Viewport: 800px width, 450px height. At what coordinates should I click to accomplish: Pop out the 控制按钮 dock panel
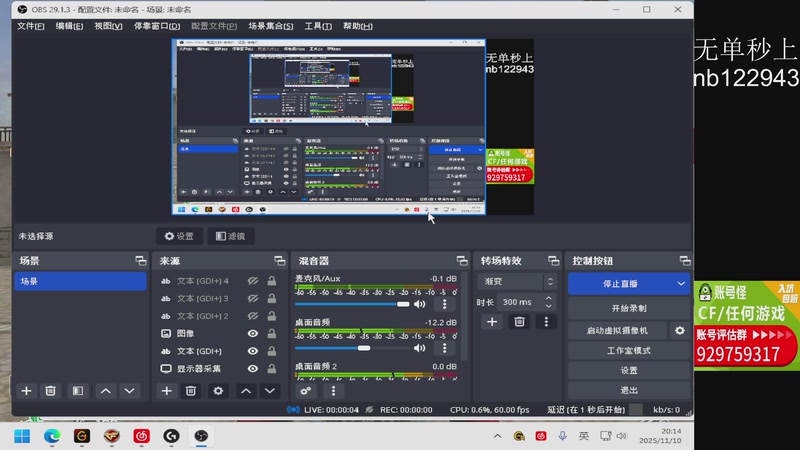[685, 261]
